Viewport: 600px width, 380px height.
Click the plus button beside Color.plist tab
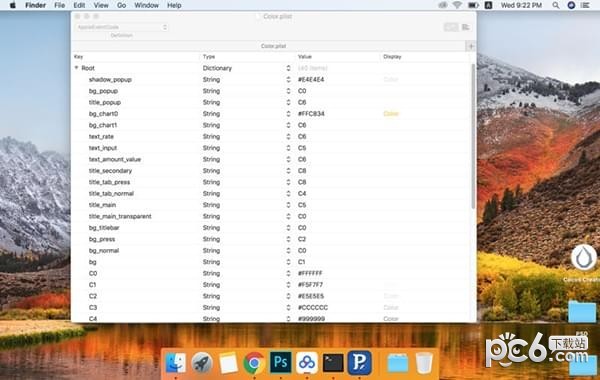click(x=471, y=46)
